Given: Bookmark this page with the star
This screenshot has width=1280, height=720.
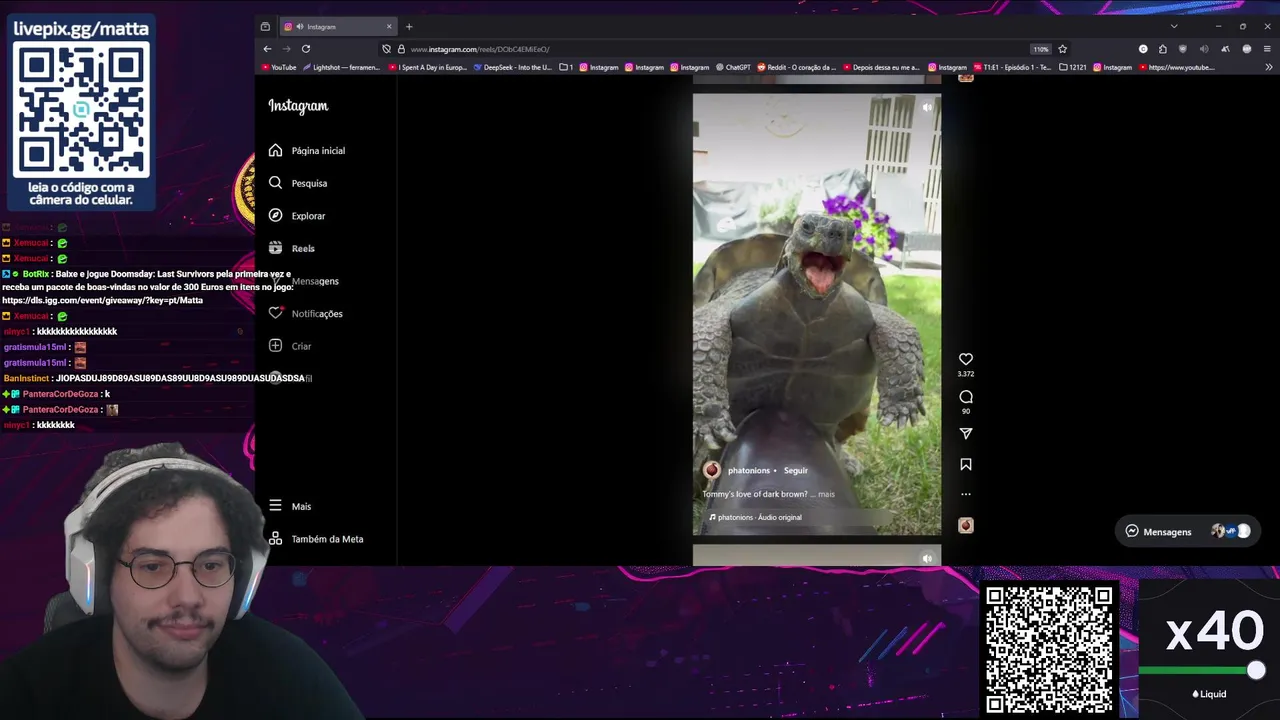Looking at the screenshot, I should (x=1062, y=49).
